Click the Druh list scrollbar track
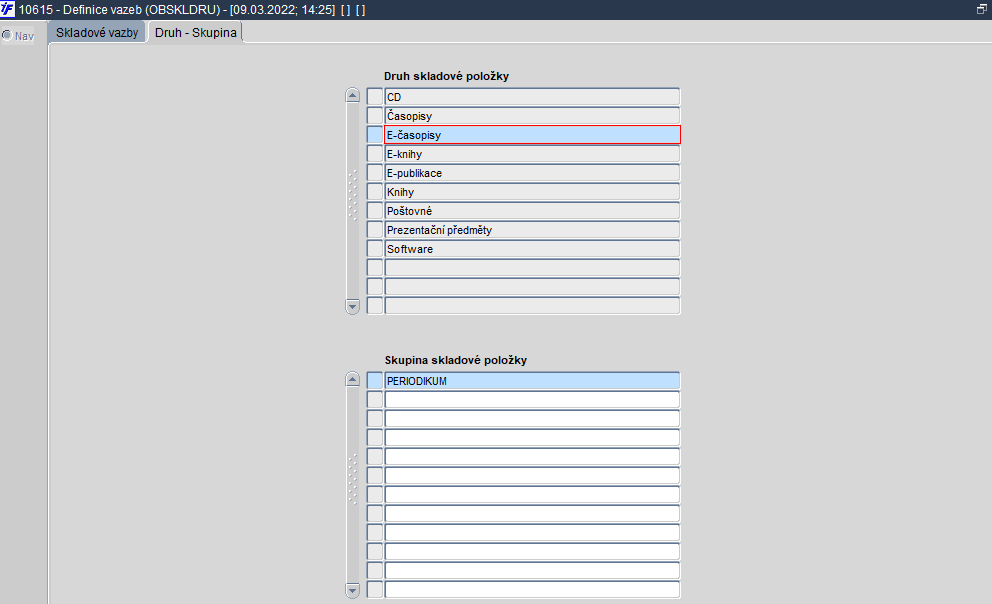992x604 pixels. tap(353, 201)
